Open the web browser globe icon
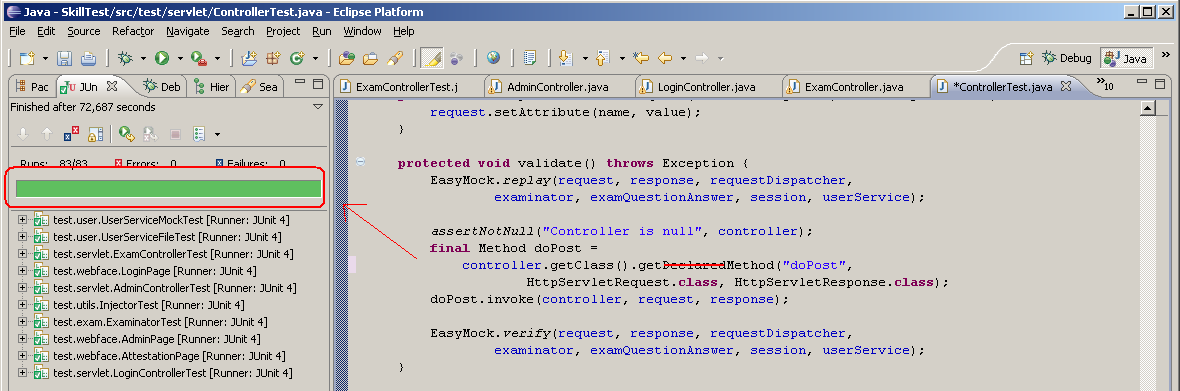1180x391 pixels. tap(493, 58)
